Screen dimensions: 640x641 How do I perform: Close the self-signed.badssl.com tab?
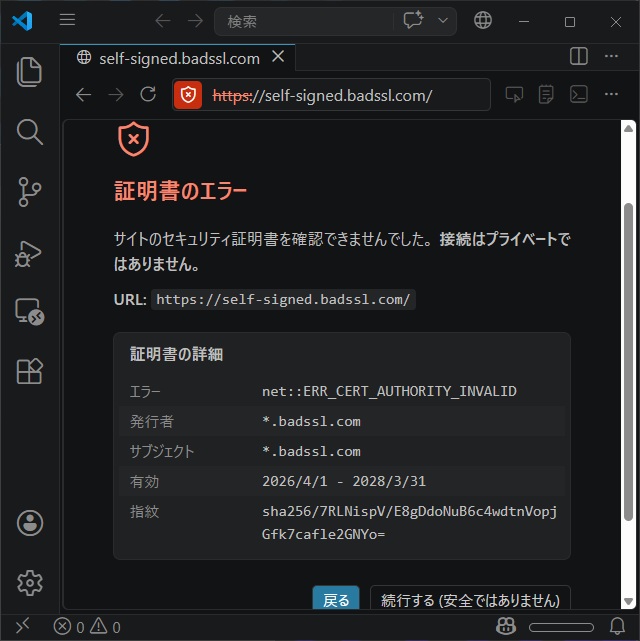coord(279,57)
